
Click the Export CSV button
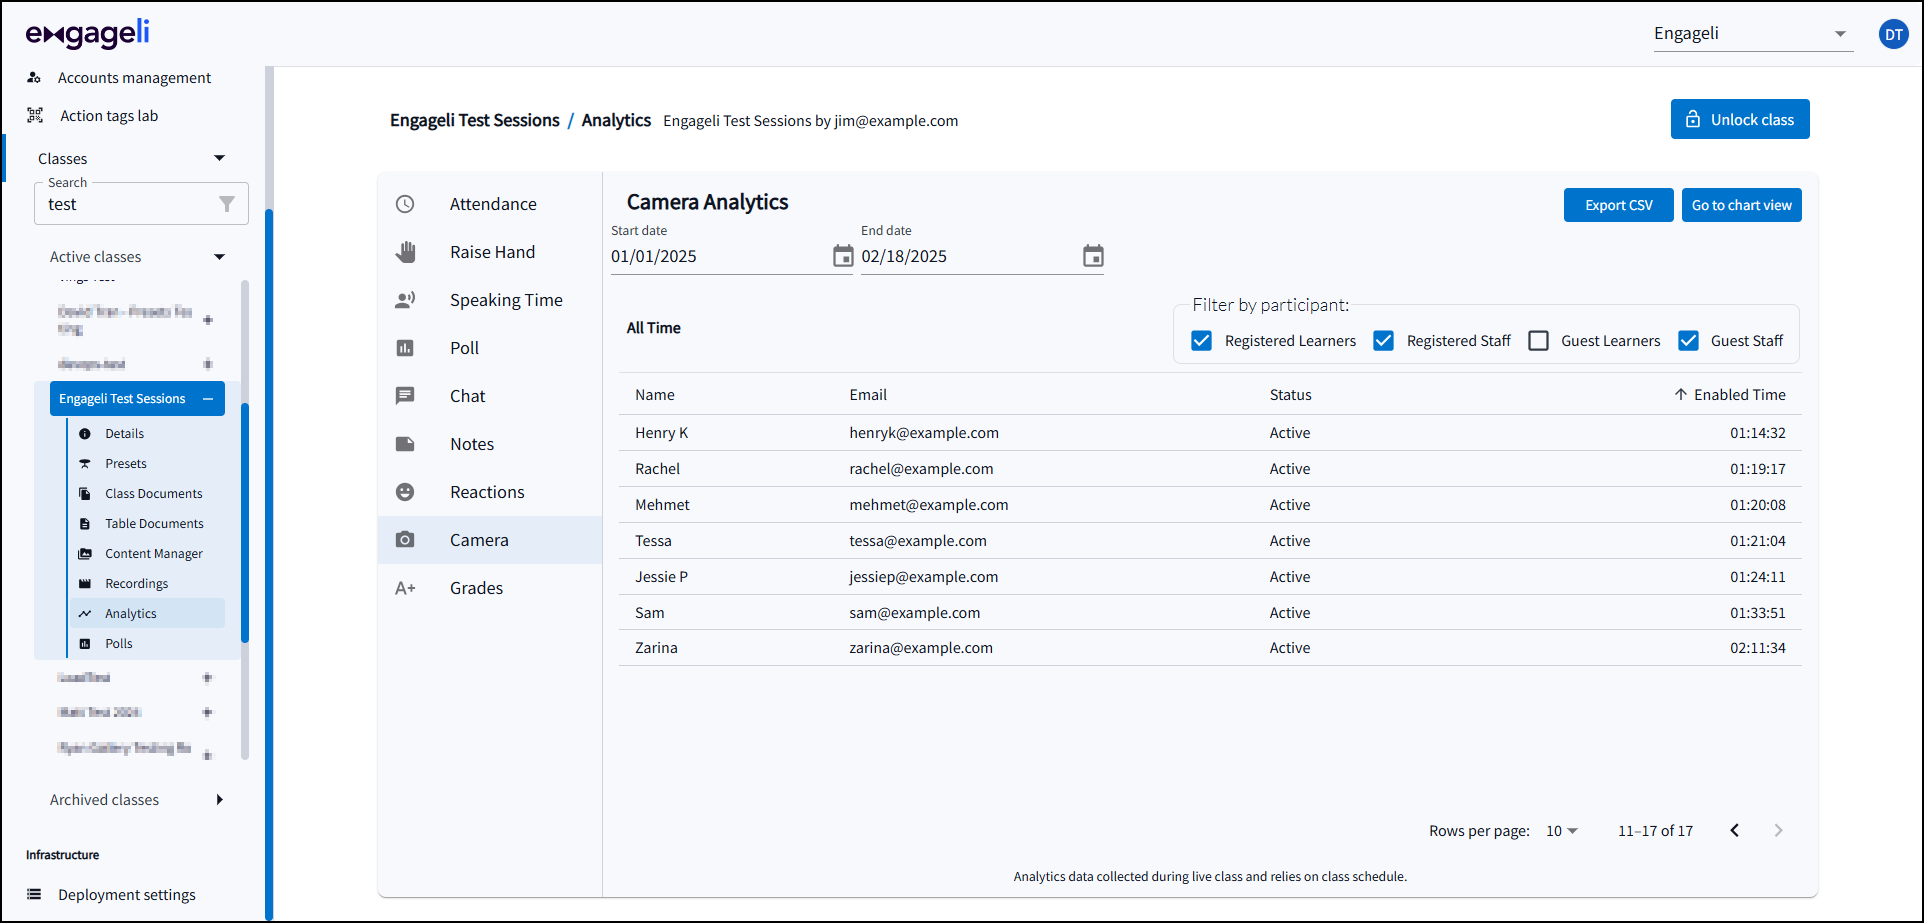1618,205
